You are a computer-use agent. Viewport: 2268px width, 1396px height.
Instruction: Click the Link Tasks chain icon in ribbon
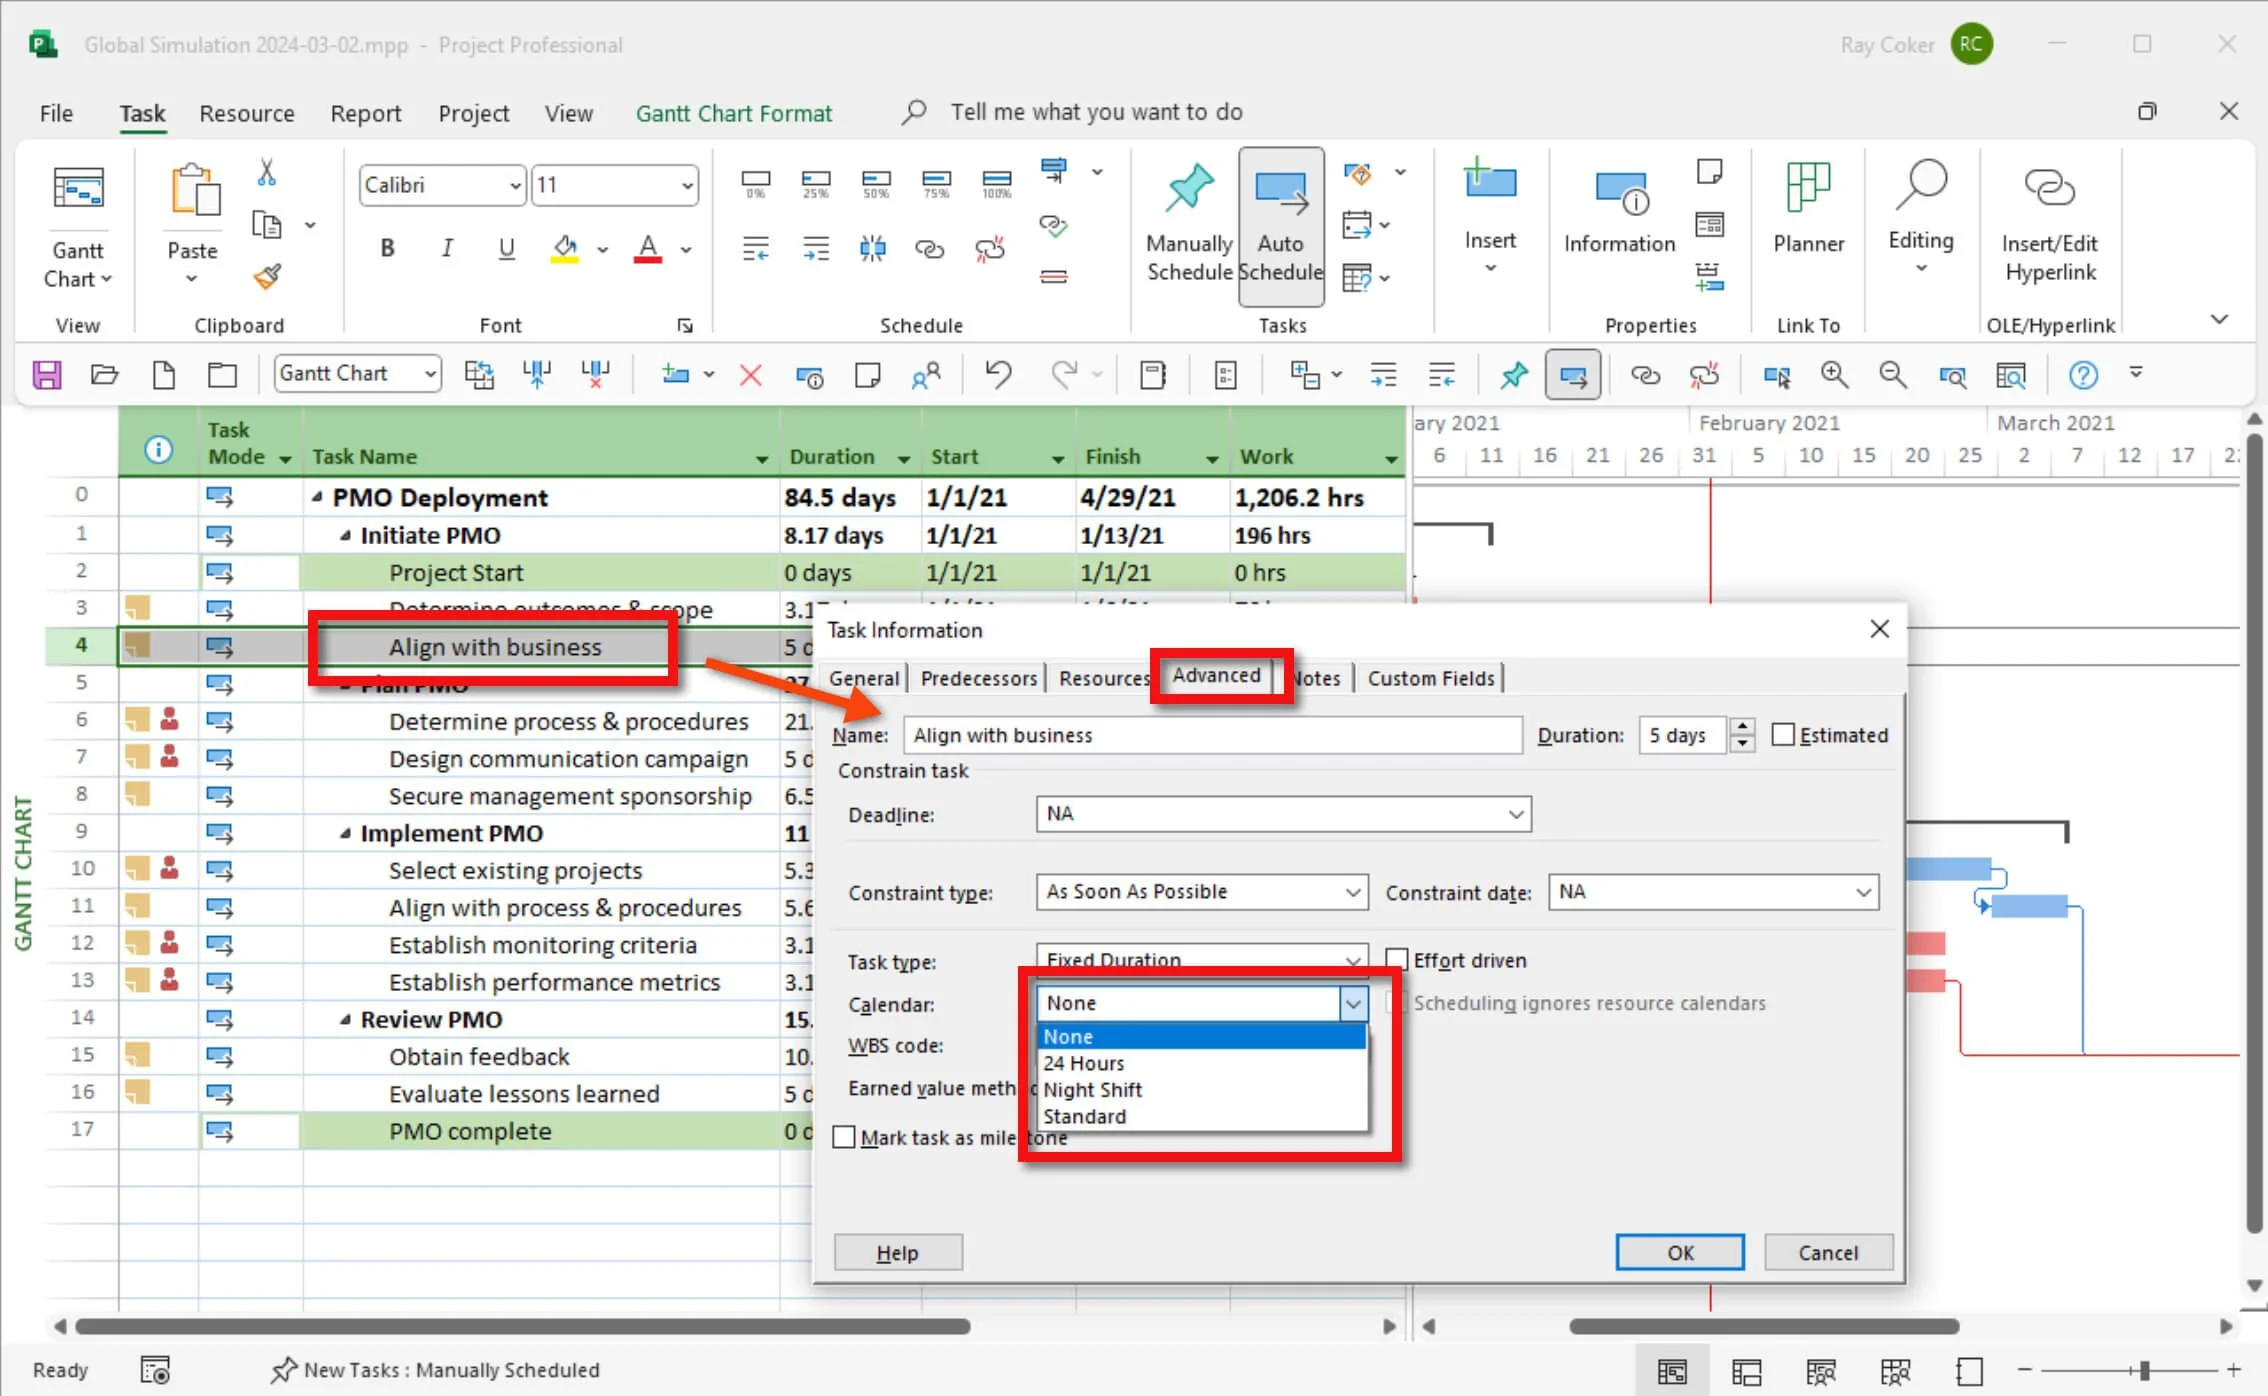click(930, 248)
